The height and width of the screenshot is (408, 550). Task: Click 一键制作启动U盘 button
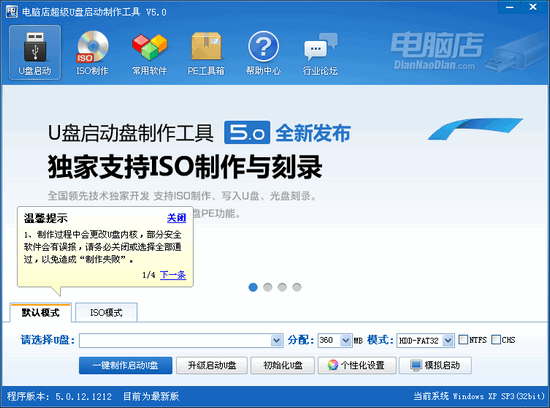(x=126, y=366)
